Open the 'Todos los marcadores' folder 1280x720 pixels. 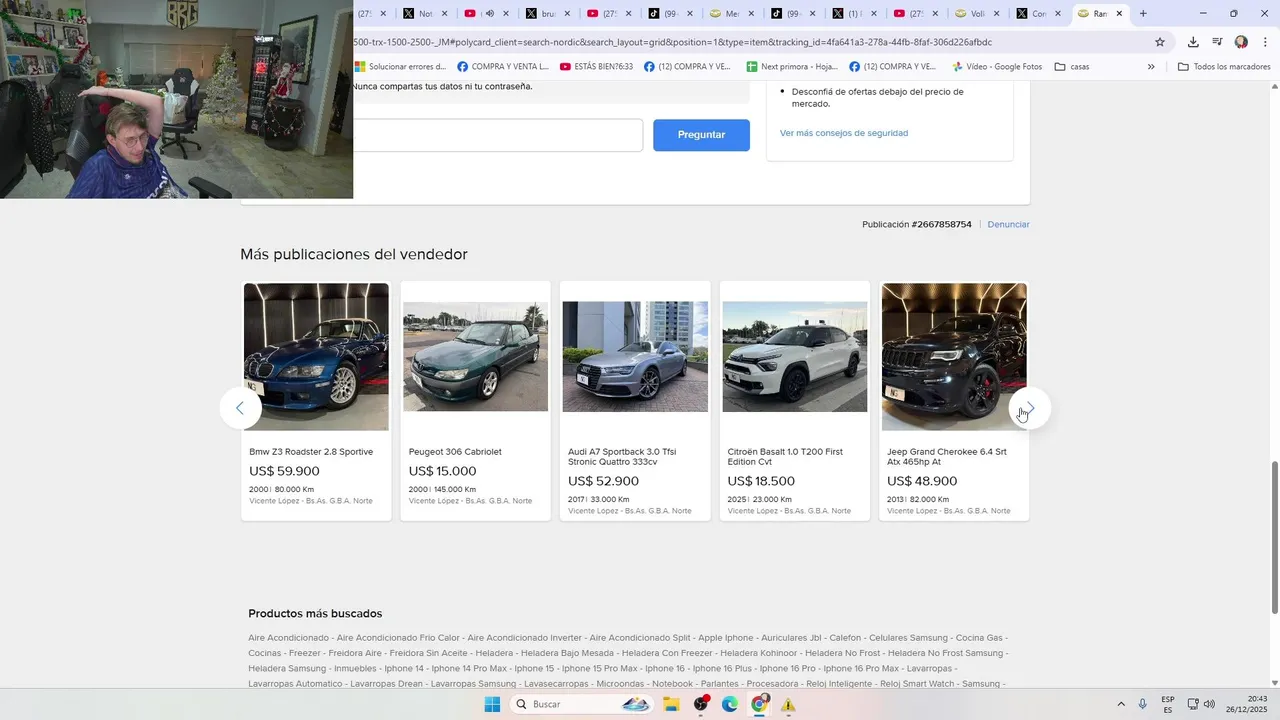pos(1224,67)
